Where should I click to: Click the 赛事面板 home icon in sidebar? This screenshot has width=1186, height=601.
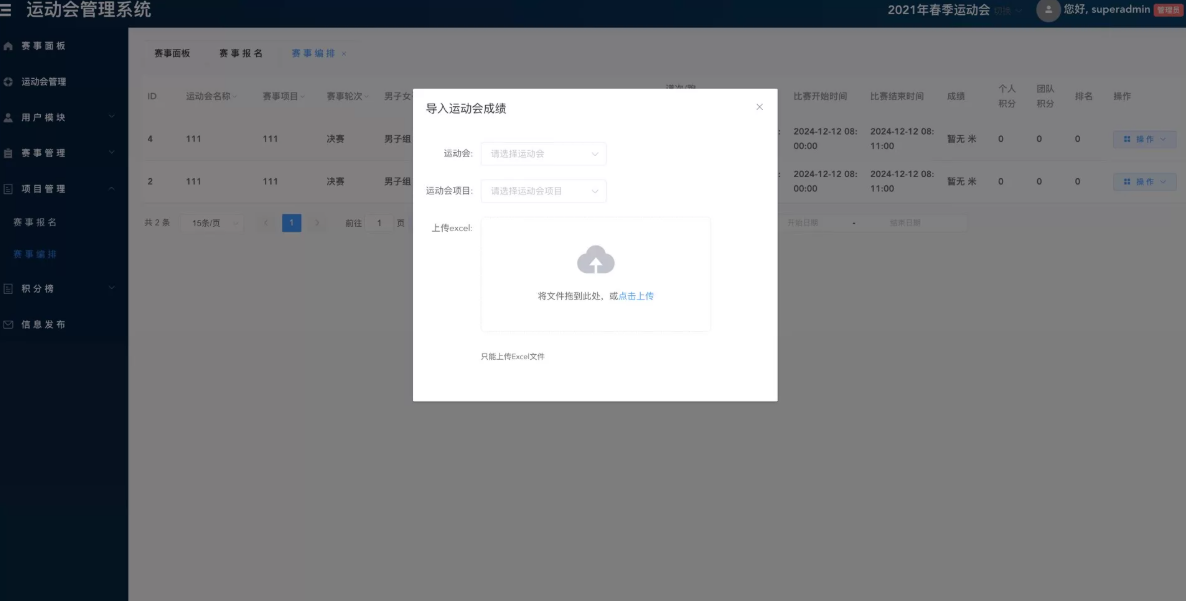click(x=8, y=46)
